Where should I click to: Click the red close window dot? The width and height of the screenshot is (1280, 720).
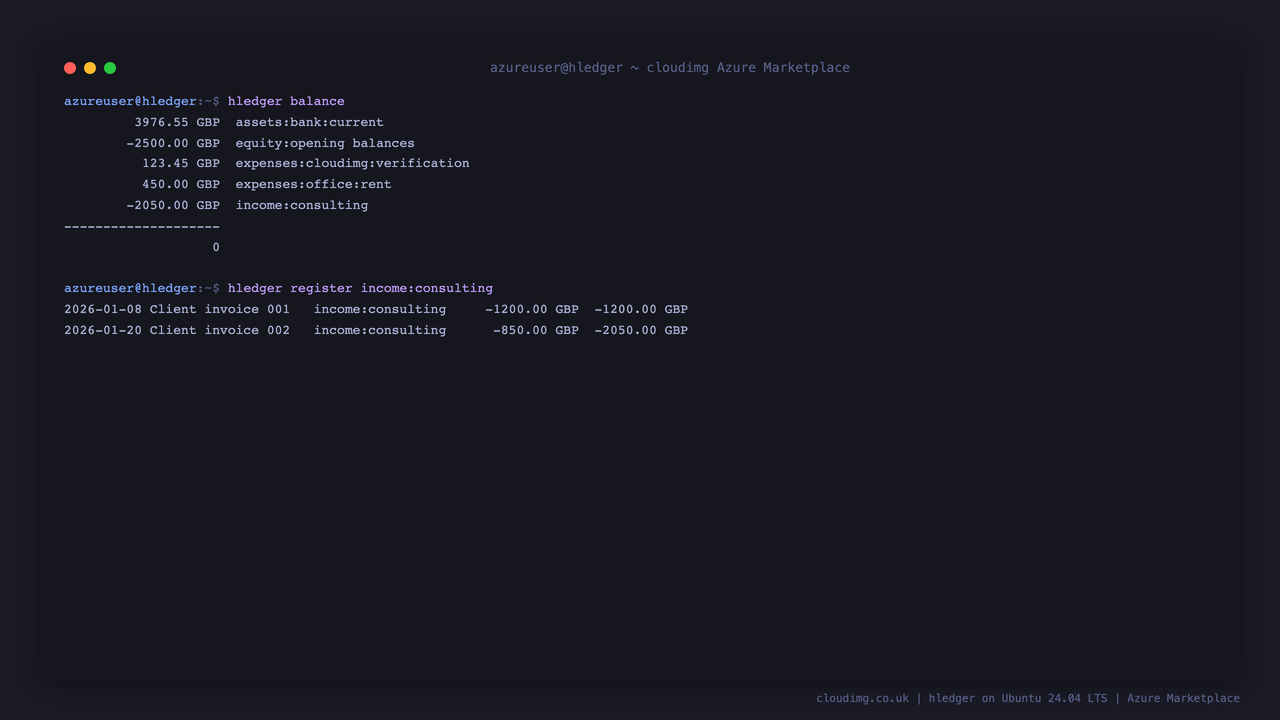[70, 68]
